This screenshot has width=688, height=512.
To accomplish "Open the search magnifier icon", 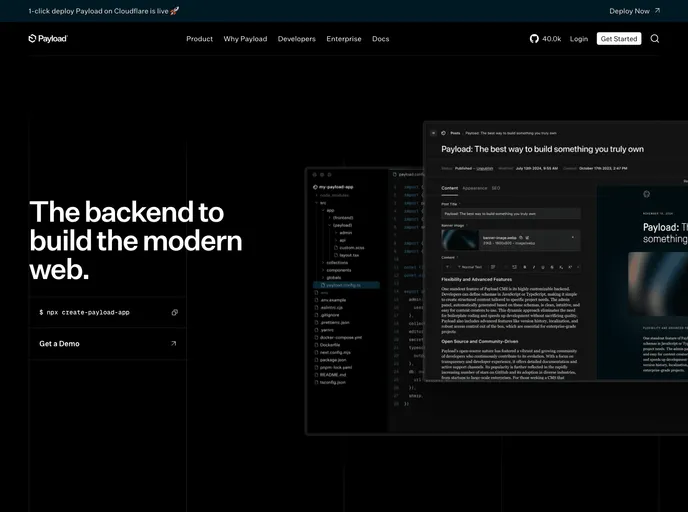I will tap(655, 39).
